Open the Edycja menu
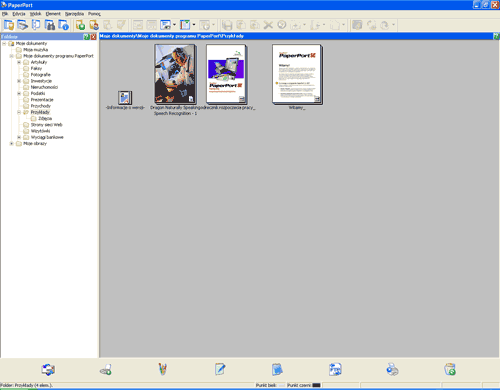The width and height of the screenshot is (500, 390). click(19, 14)
